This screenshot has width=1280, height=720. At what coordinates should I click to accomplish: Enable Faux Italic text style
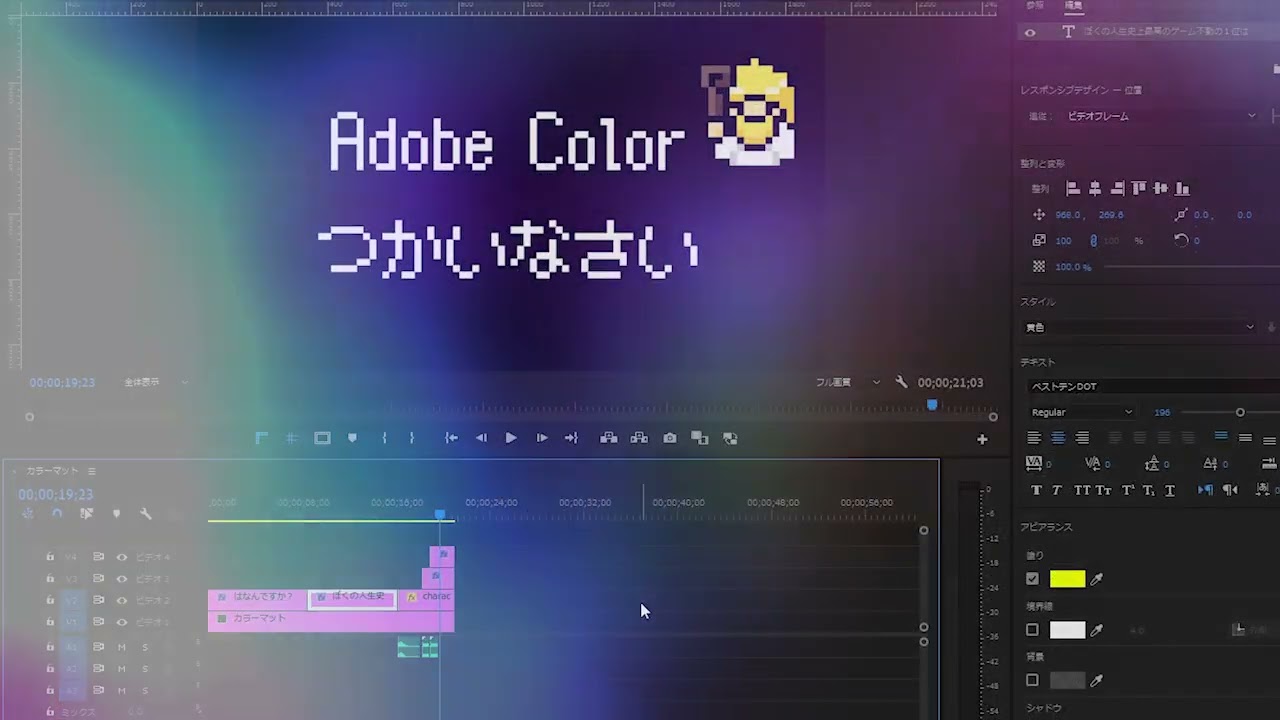(1057, 490)
